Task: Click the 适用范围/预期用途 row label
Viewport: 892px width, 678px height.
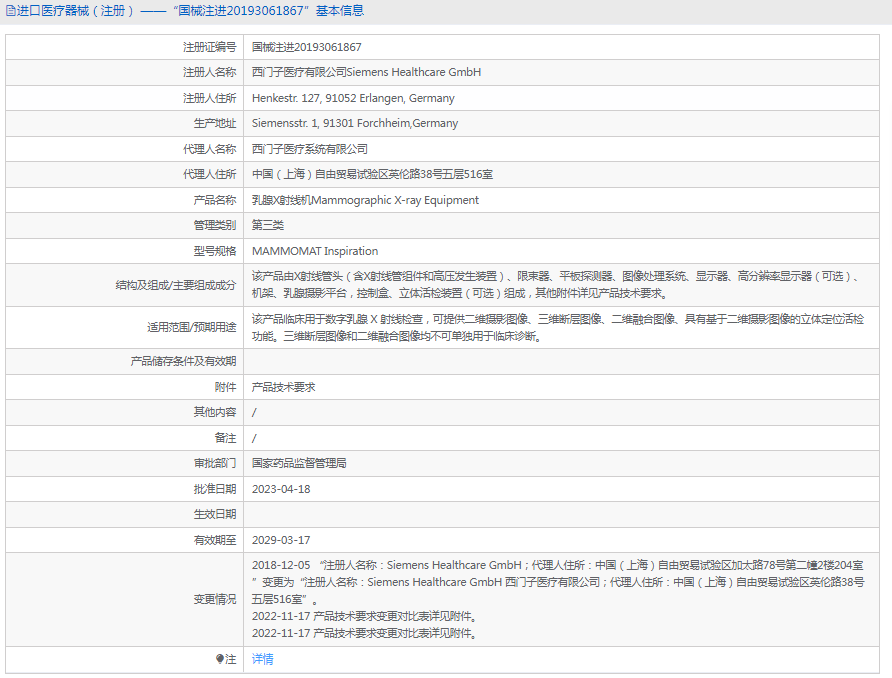Action: (192, 328)
